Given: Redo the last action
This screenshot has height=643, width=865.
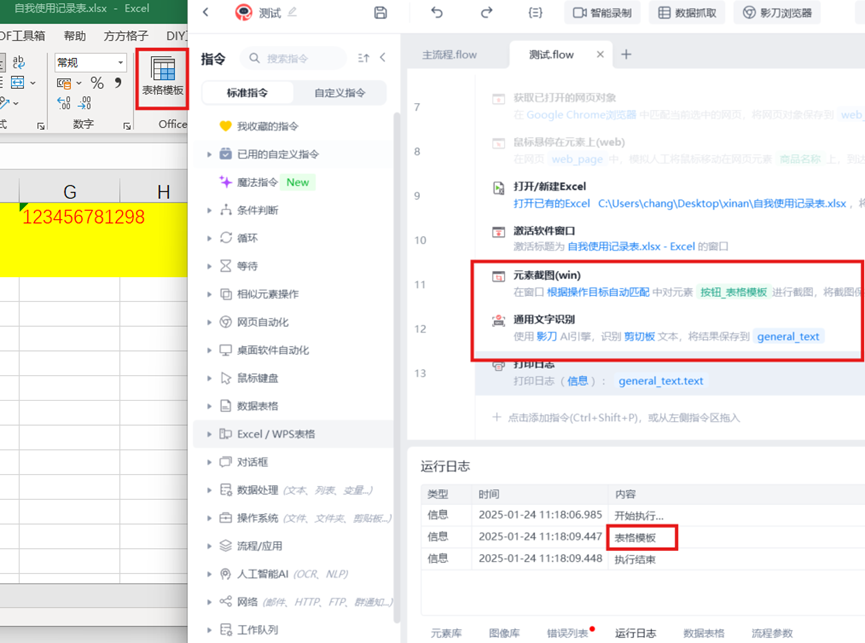Looking at the screenshot, I should (x=486, y=13).
